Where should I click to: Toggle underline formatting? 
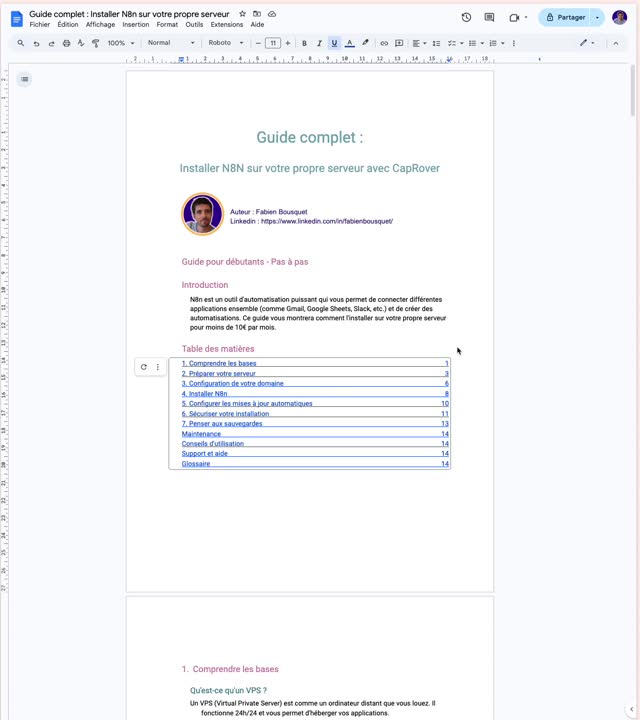334,43
